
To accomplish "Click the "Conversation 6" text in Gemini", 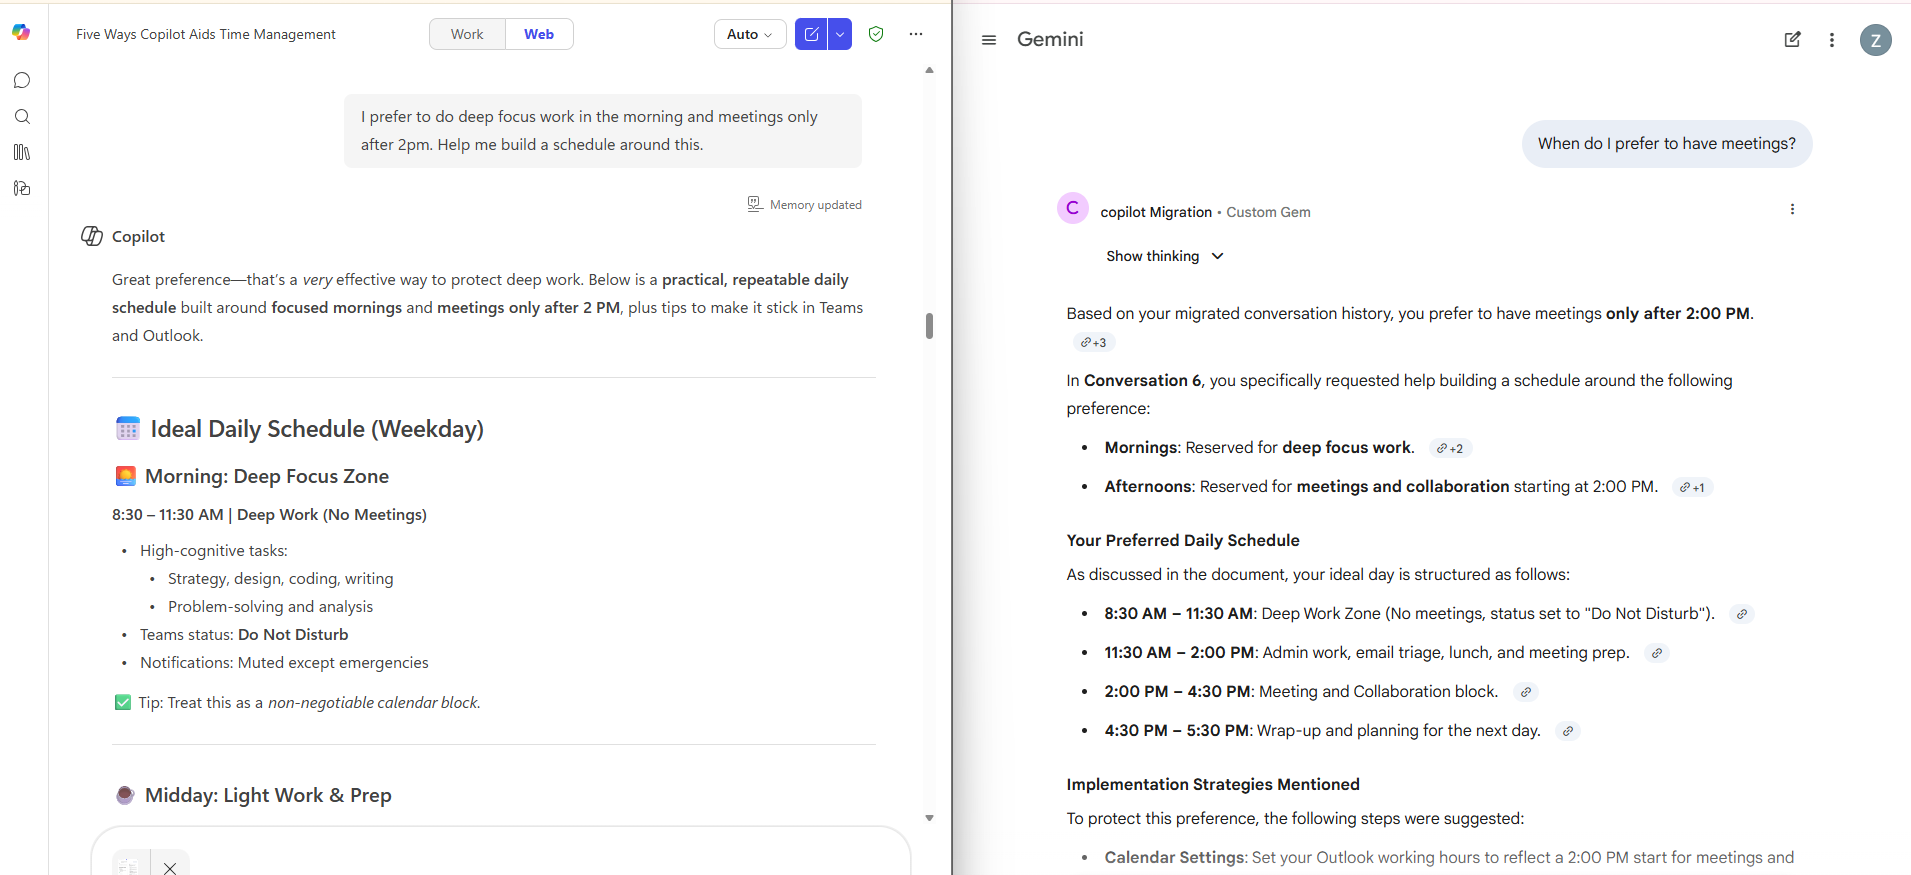I will (x=1143, y=380).
